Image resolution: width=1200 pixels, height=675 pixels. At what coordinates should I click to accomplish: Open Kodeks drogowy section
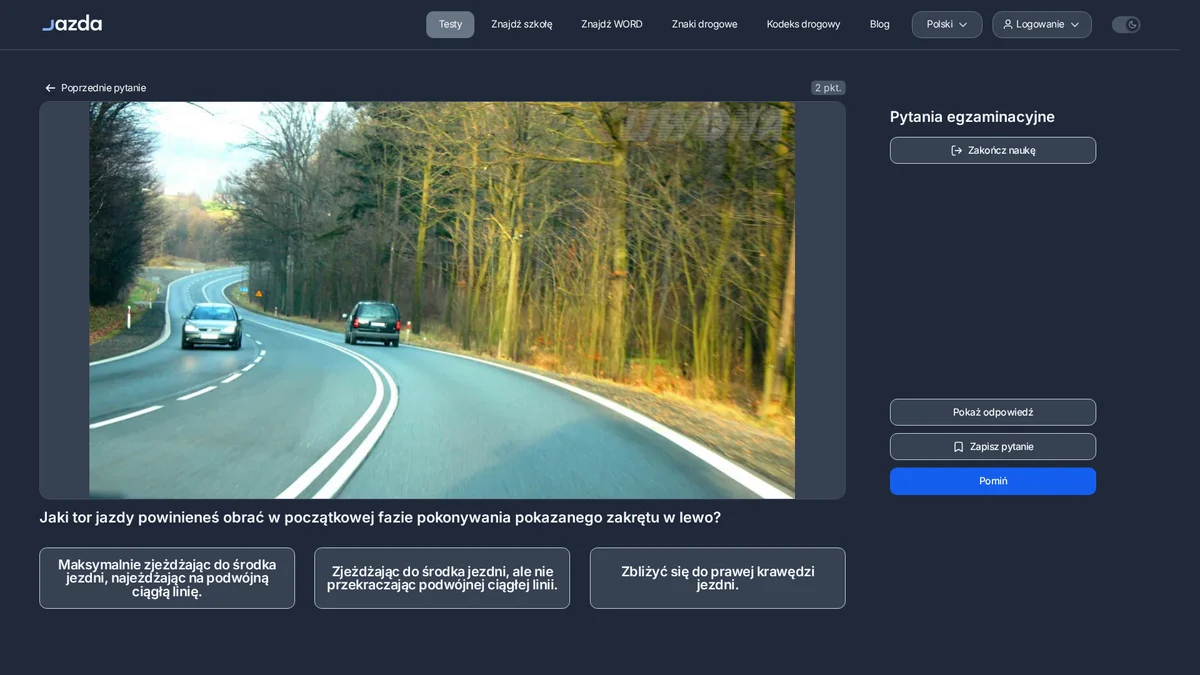(804, 24)
